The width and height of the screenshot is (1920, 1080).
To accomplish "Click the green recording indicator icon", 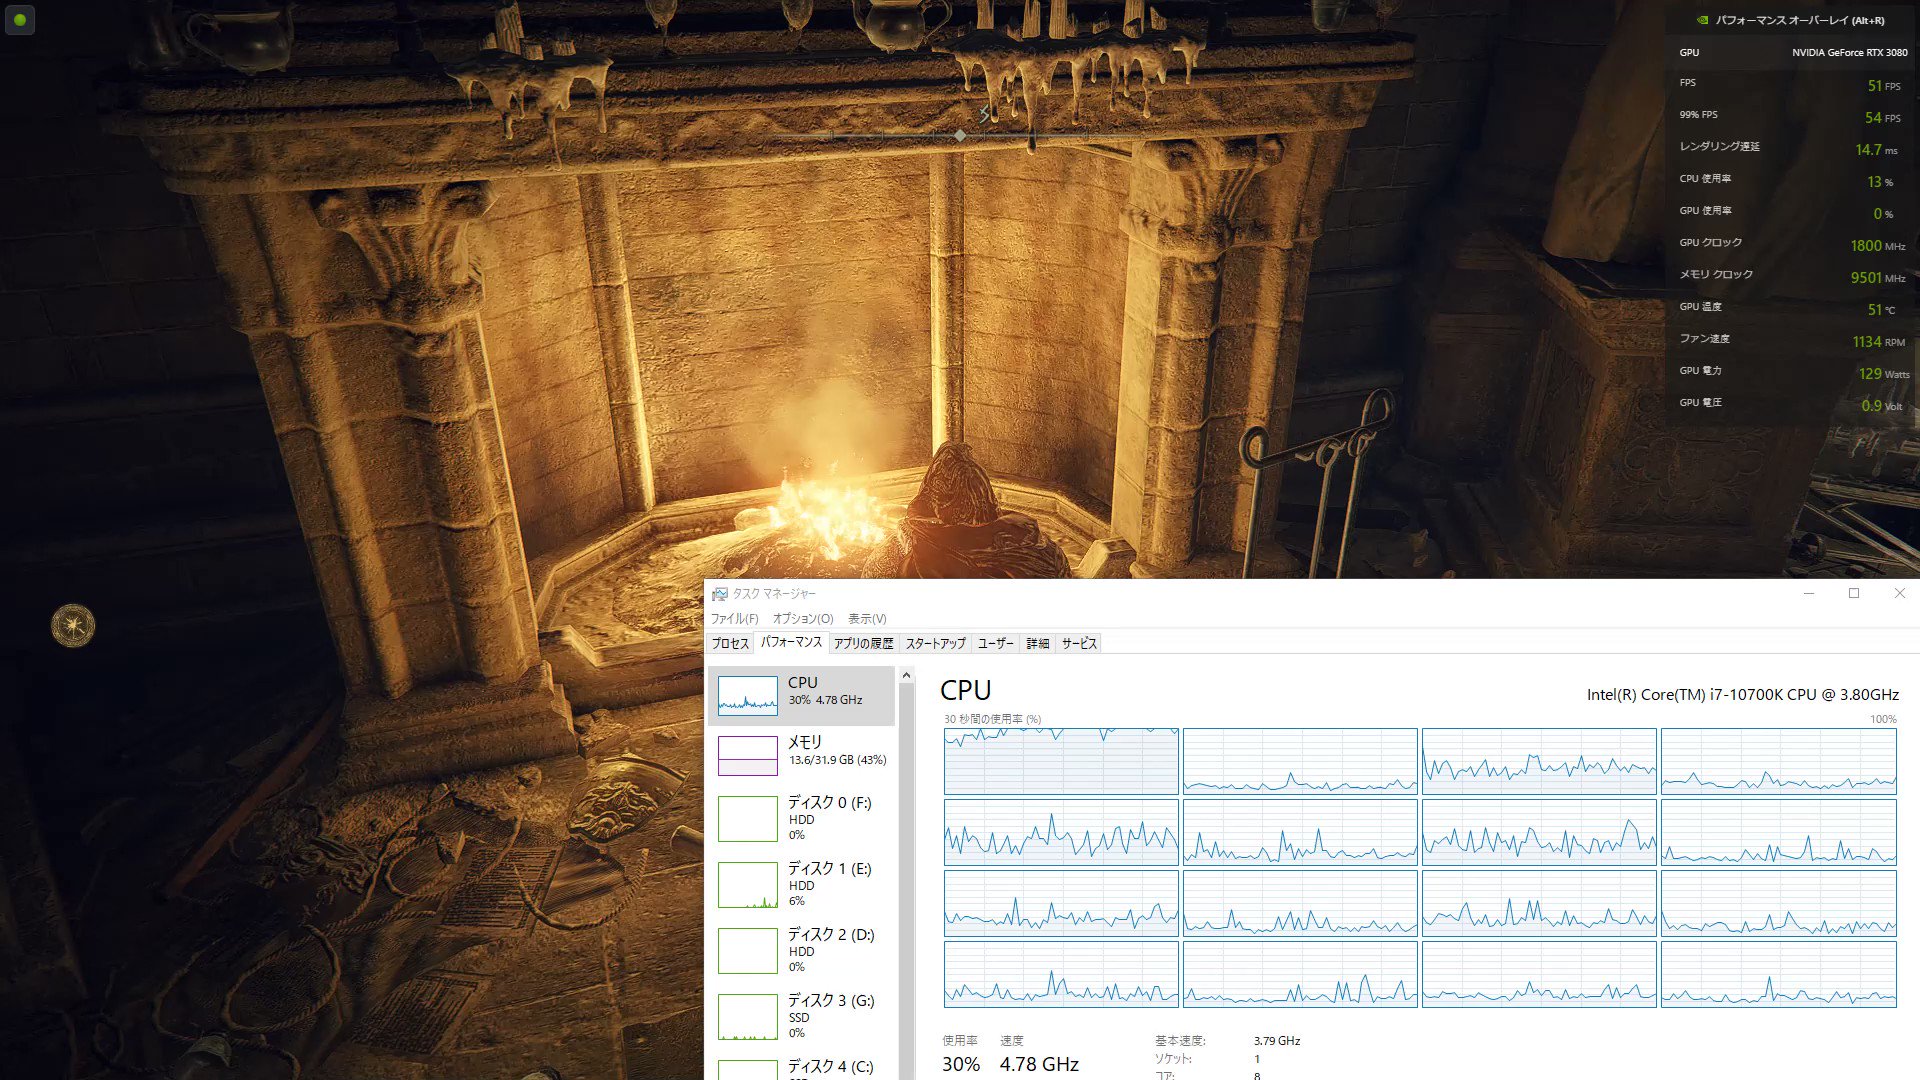I will coord(20,19).
